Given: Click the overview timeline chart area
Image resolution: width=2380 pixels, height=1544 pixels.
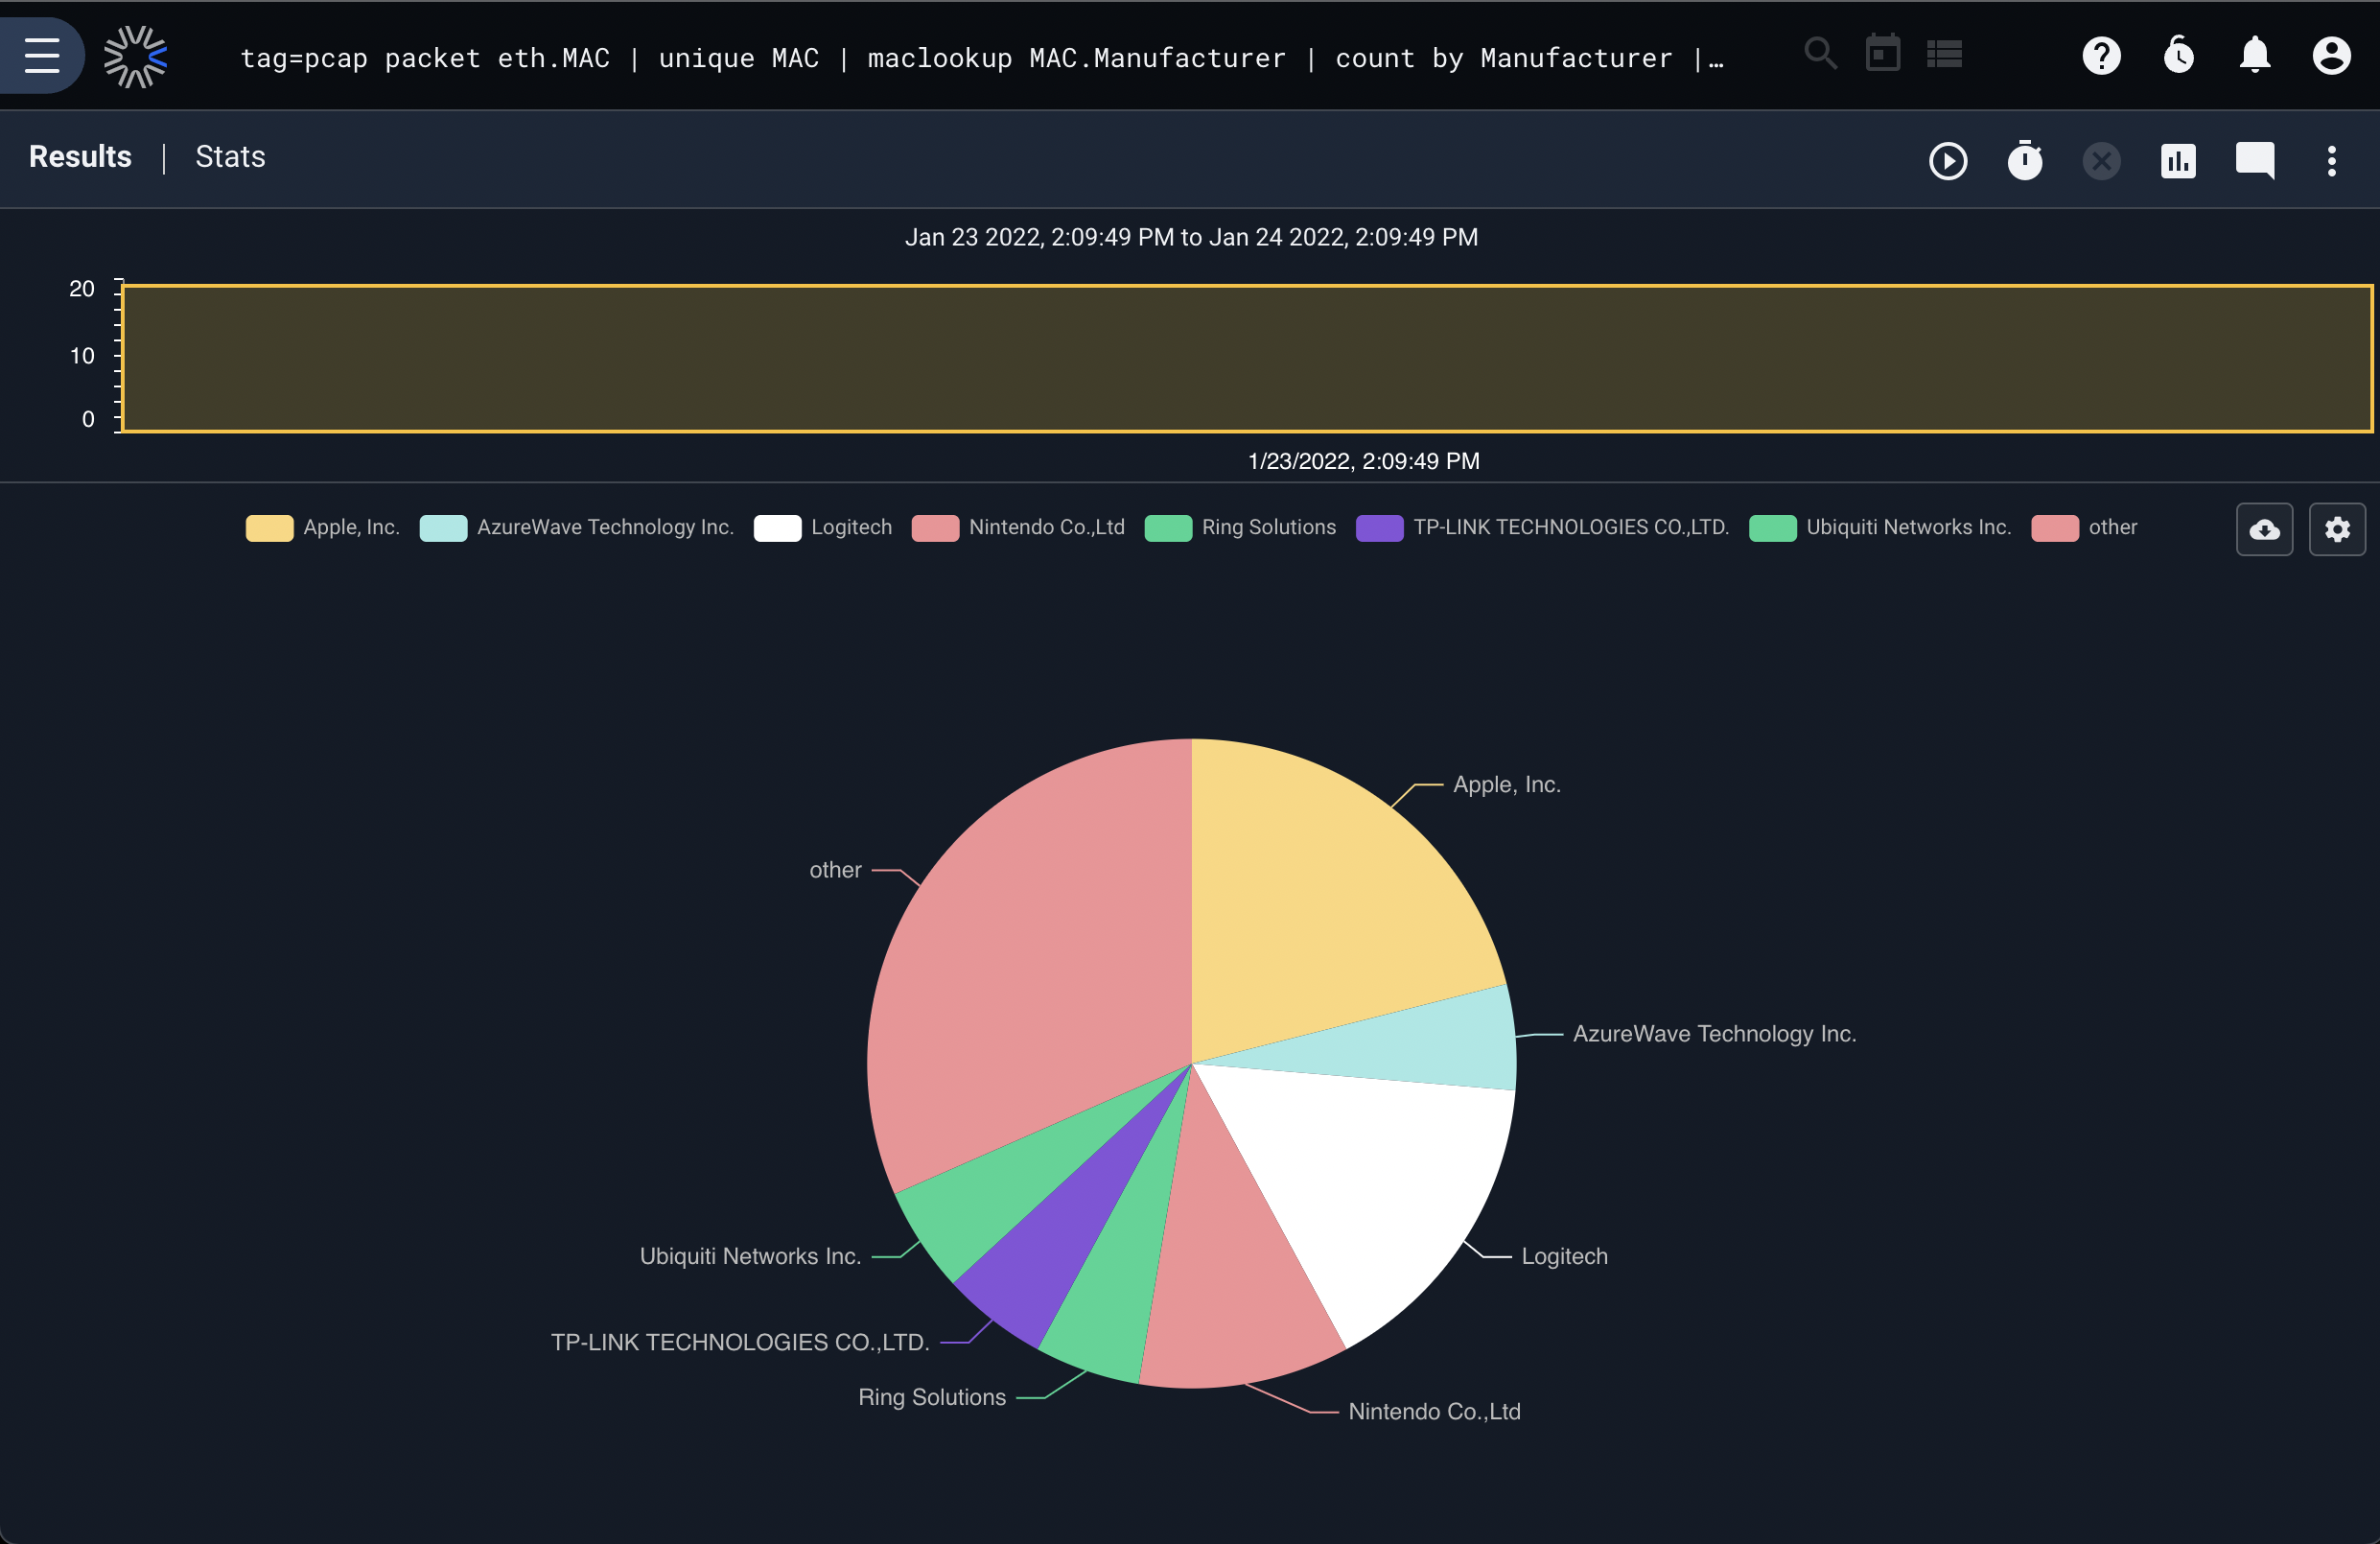Looking at the screenshot, I should click(x=1247, y=359).
